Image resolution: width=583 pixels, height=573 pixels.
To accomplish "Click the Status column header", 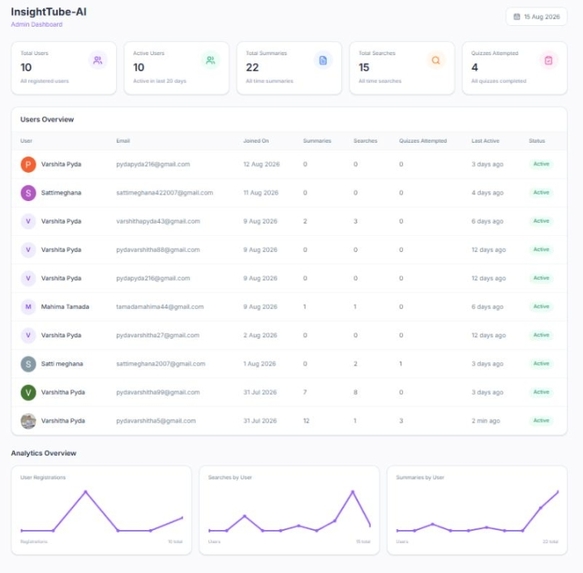I will click(x=537, y=141).
